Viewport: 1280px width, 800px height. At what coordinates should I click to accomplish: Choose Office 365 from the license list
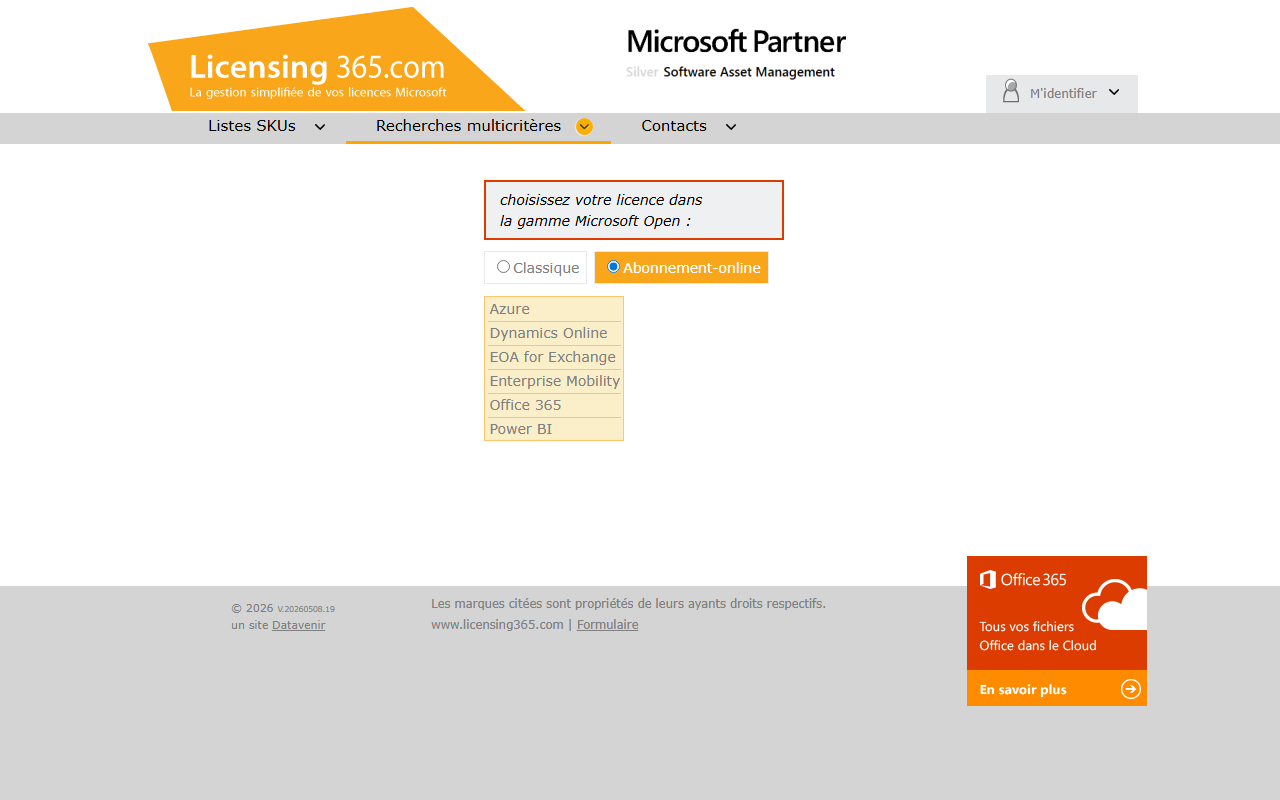pyautogui.click(x=554, y=405)
